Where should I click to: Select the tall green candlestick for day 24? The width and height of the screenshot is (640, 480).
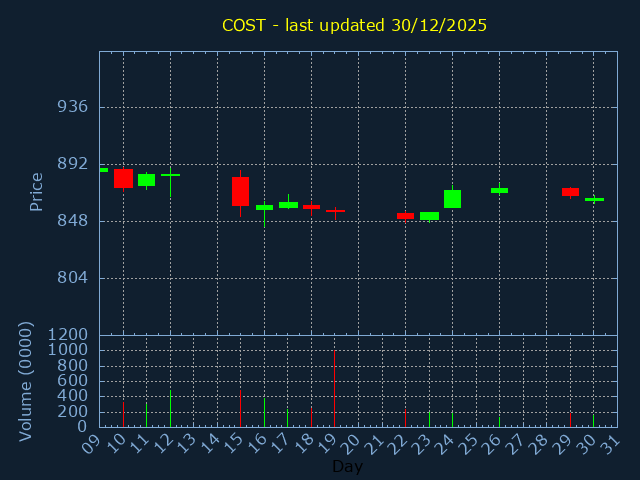tap(453, 199)
